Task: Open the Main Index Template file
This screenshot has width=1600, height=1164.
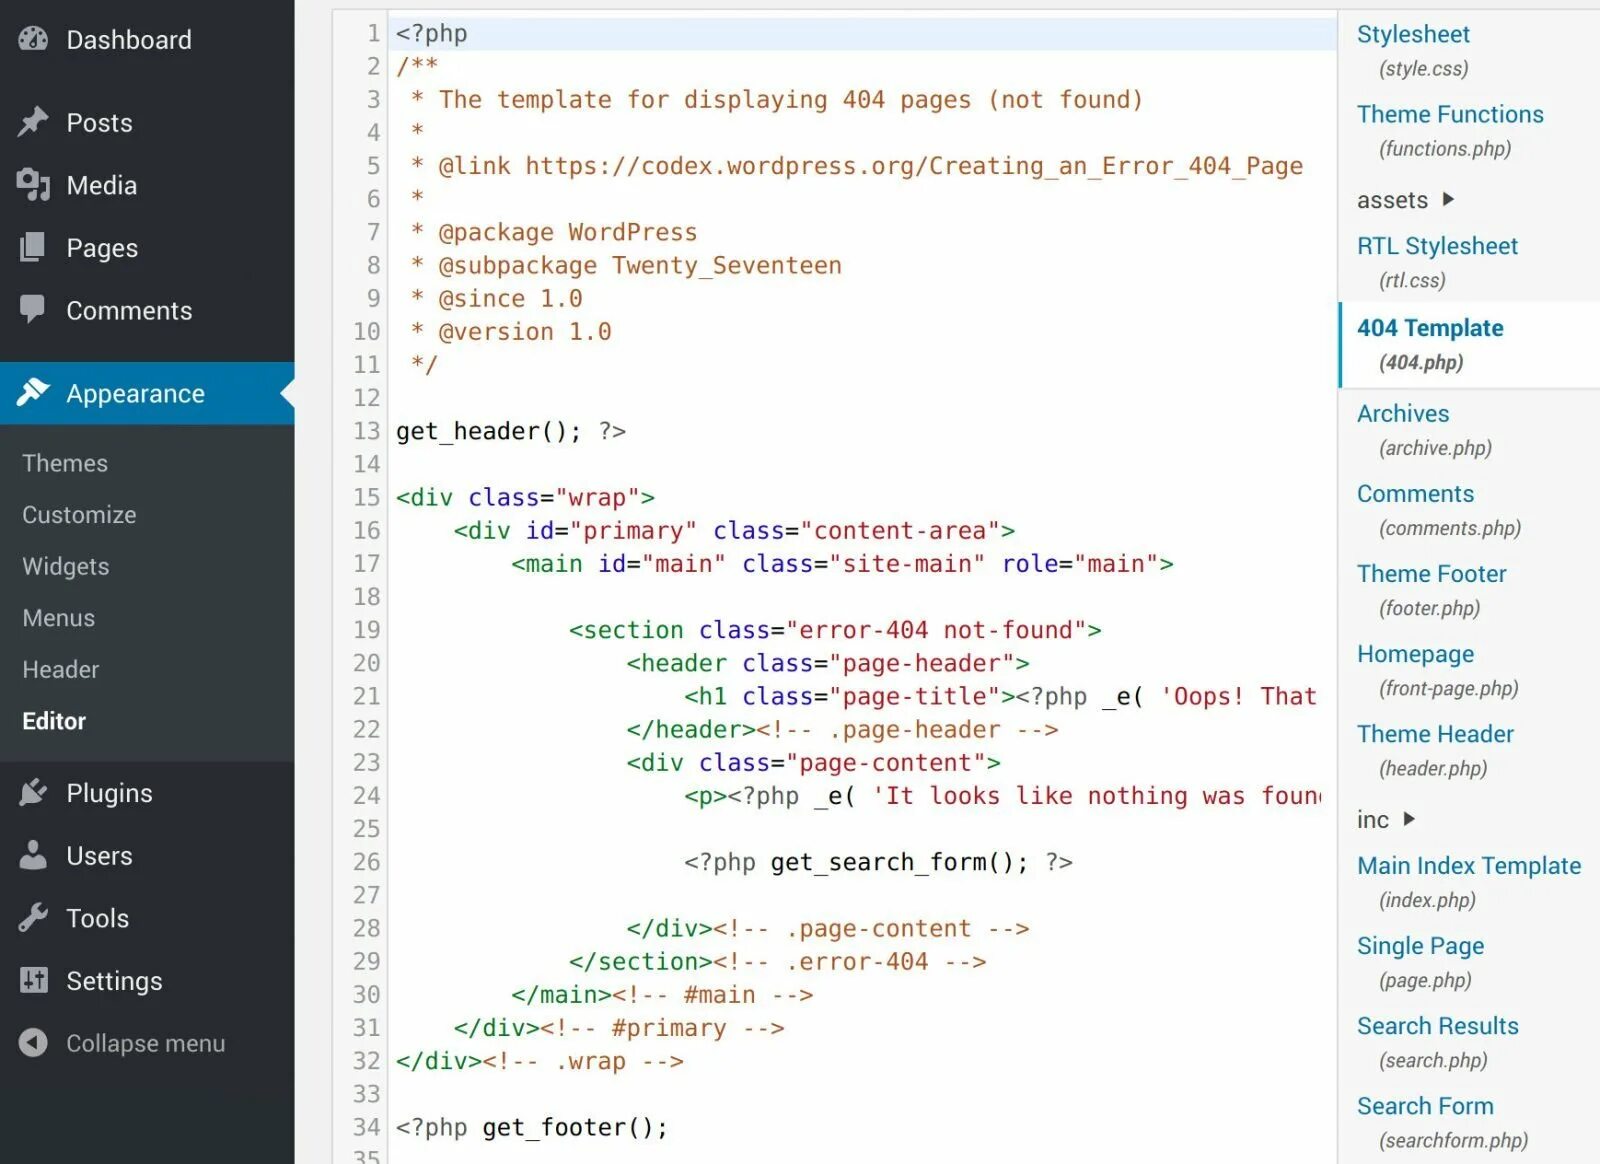Action: click(1469, 865)
